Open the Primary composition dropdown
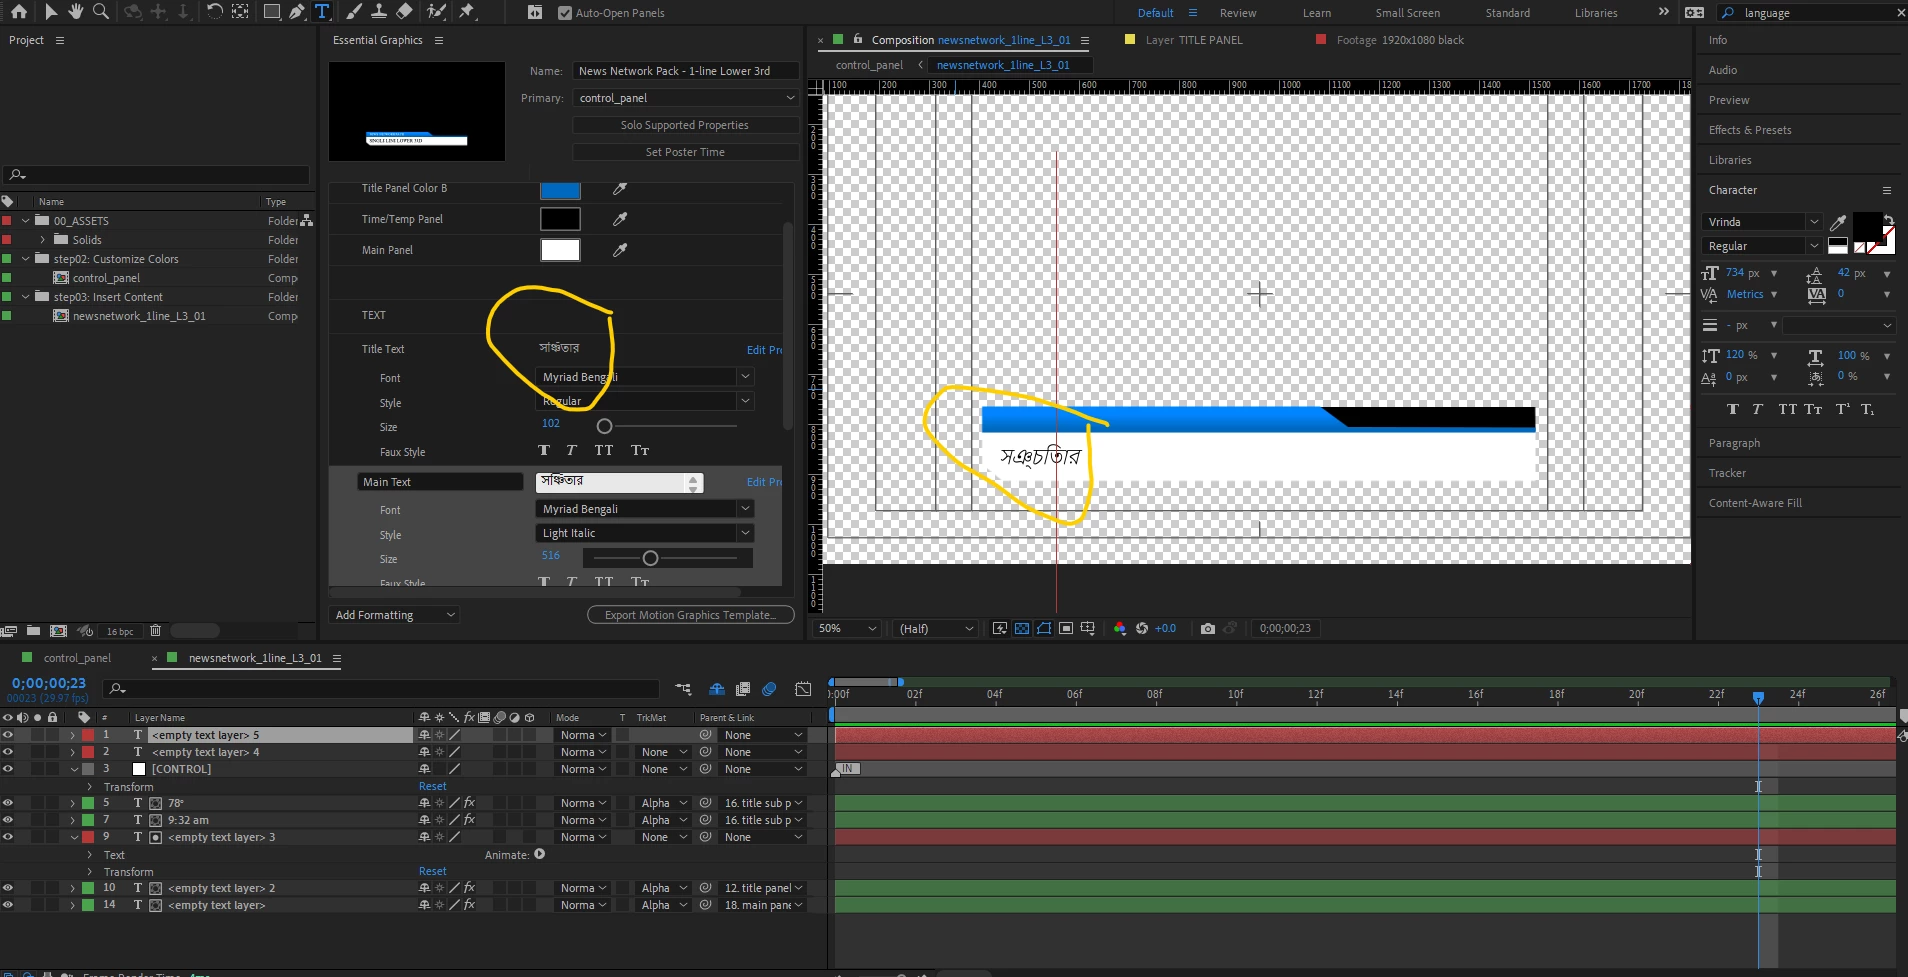 click(x=686, y=98)
